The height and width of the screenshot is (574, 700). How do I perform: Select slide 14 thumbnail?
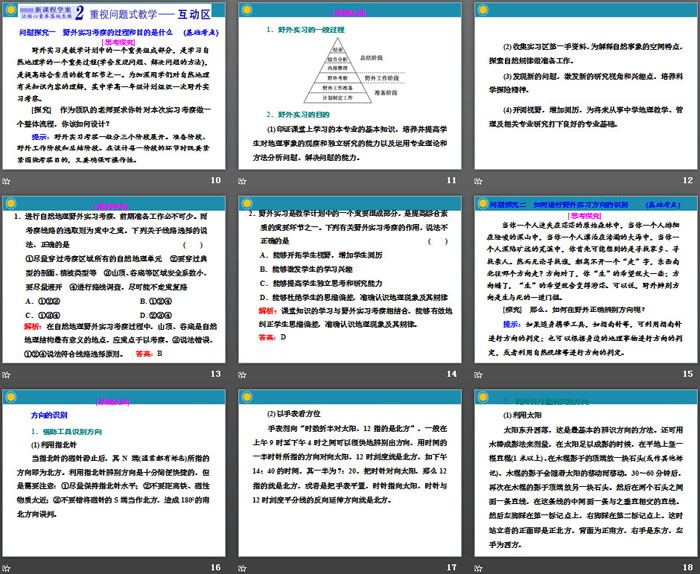point(350,279)
